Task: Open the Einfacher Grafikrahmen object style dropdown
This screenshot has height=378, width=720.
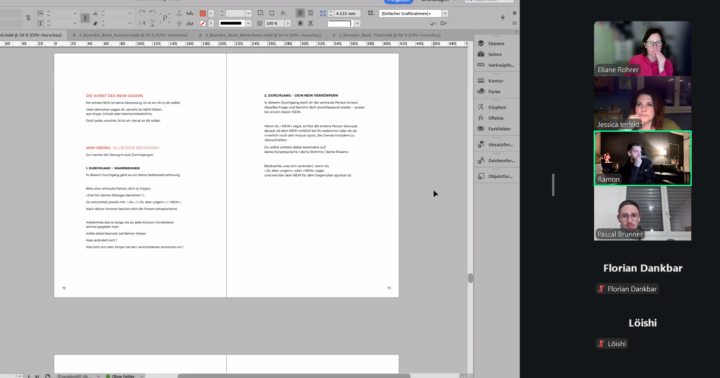Action: click(x=444, y=13)
